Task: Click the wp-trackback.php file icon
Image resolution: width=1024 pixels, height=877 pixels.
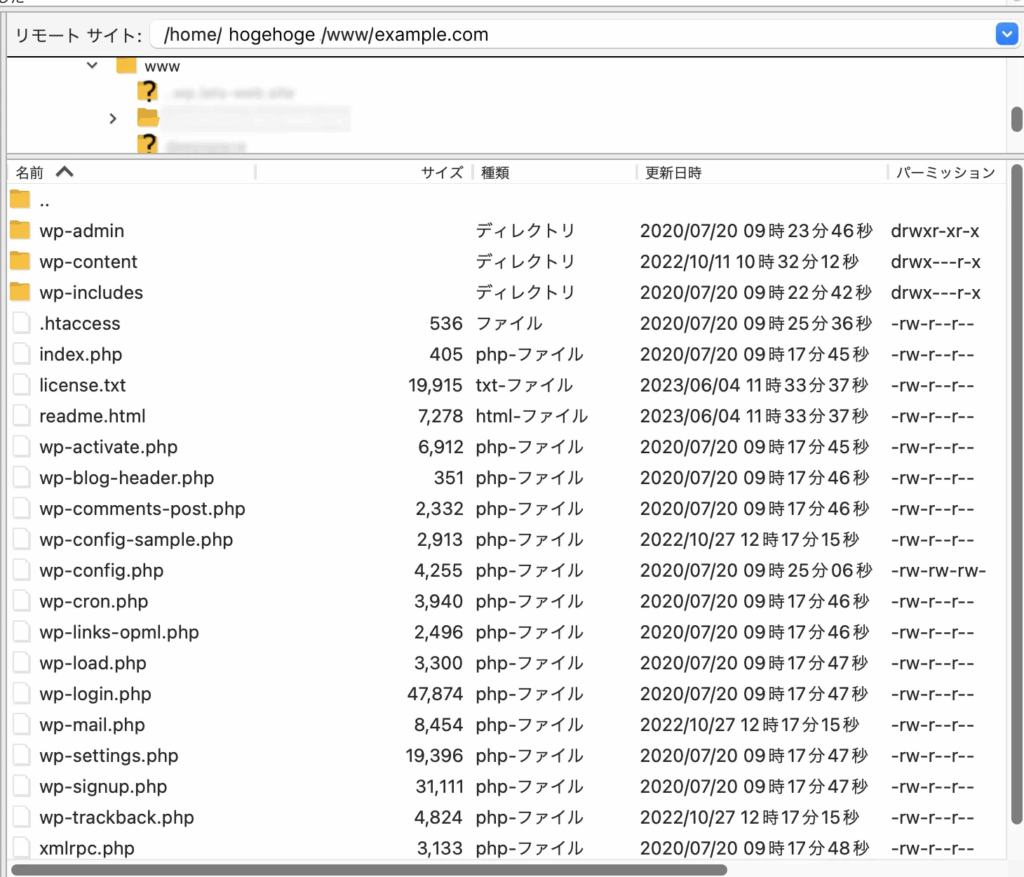Action: [22, 817]
